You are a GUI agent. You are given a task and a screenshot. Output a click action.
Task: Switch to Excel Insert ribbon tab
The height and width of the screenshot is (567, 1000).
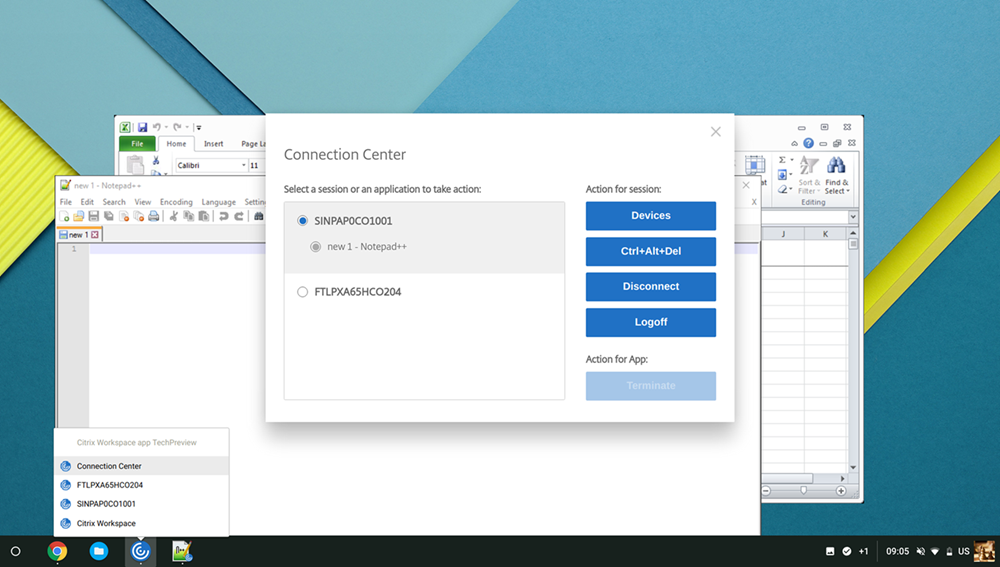click(x=214, y=144)
